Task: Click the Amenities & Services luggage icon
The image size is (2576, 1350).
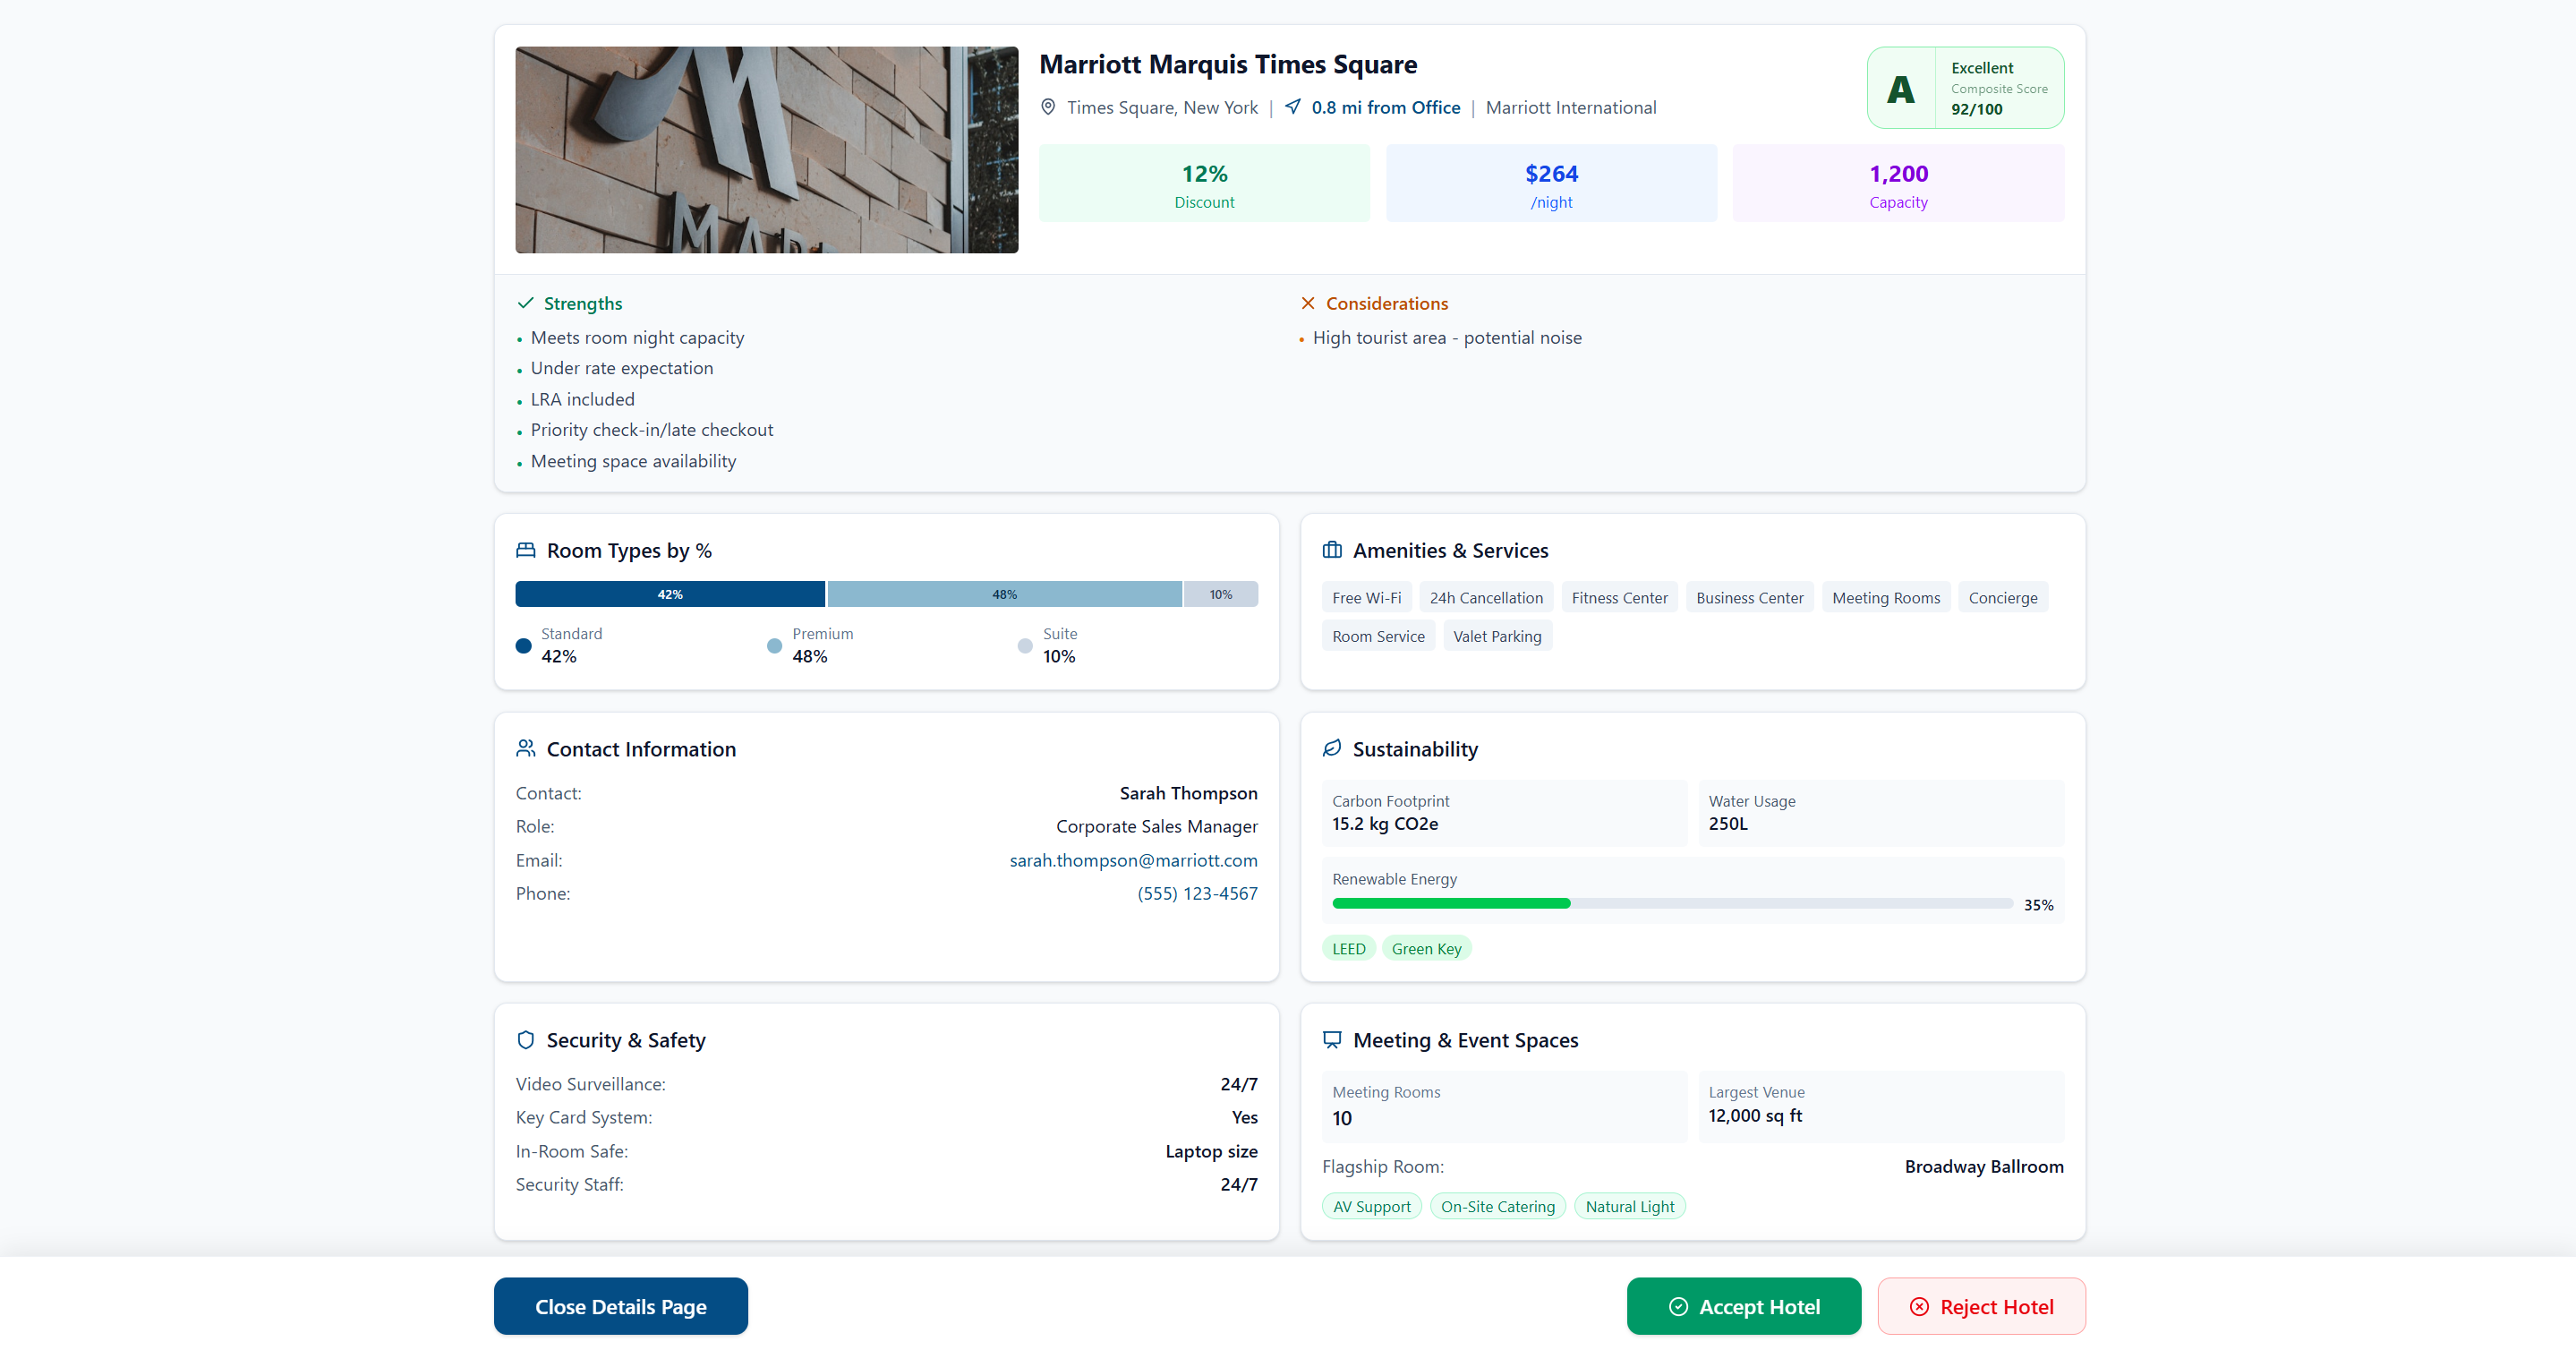Action: (x=1332, y=550)
